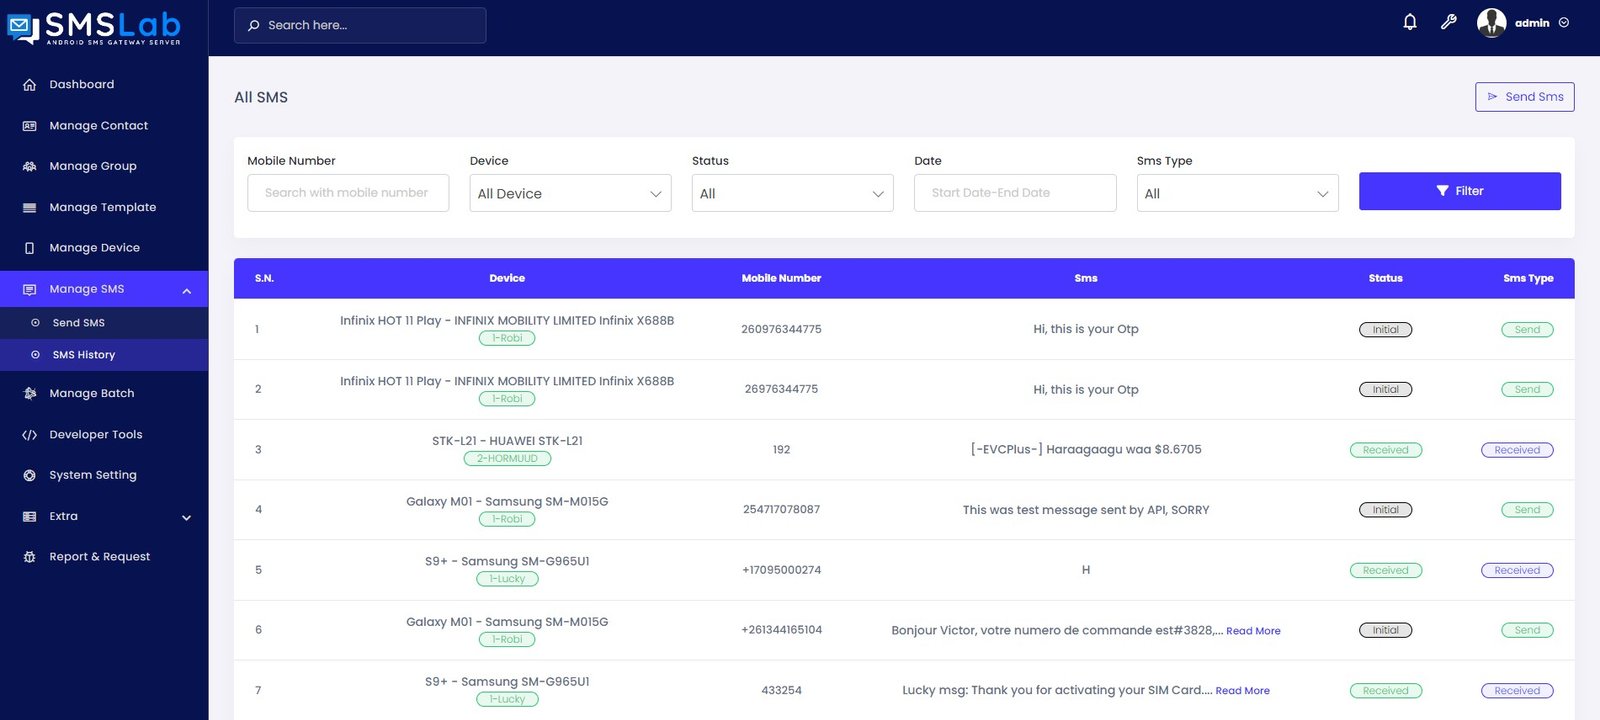Click the Manage Contact card icon
Screen dimensions: 1600x720
[29, 126]
